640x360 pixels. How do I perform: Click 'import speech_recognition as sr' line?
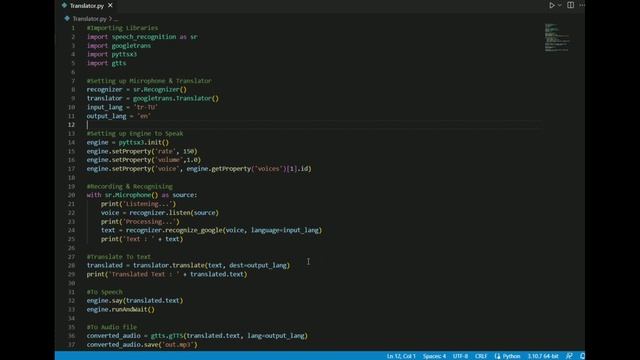[142, 37]
